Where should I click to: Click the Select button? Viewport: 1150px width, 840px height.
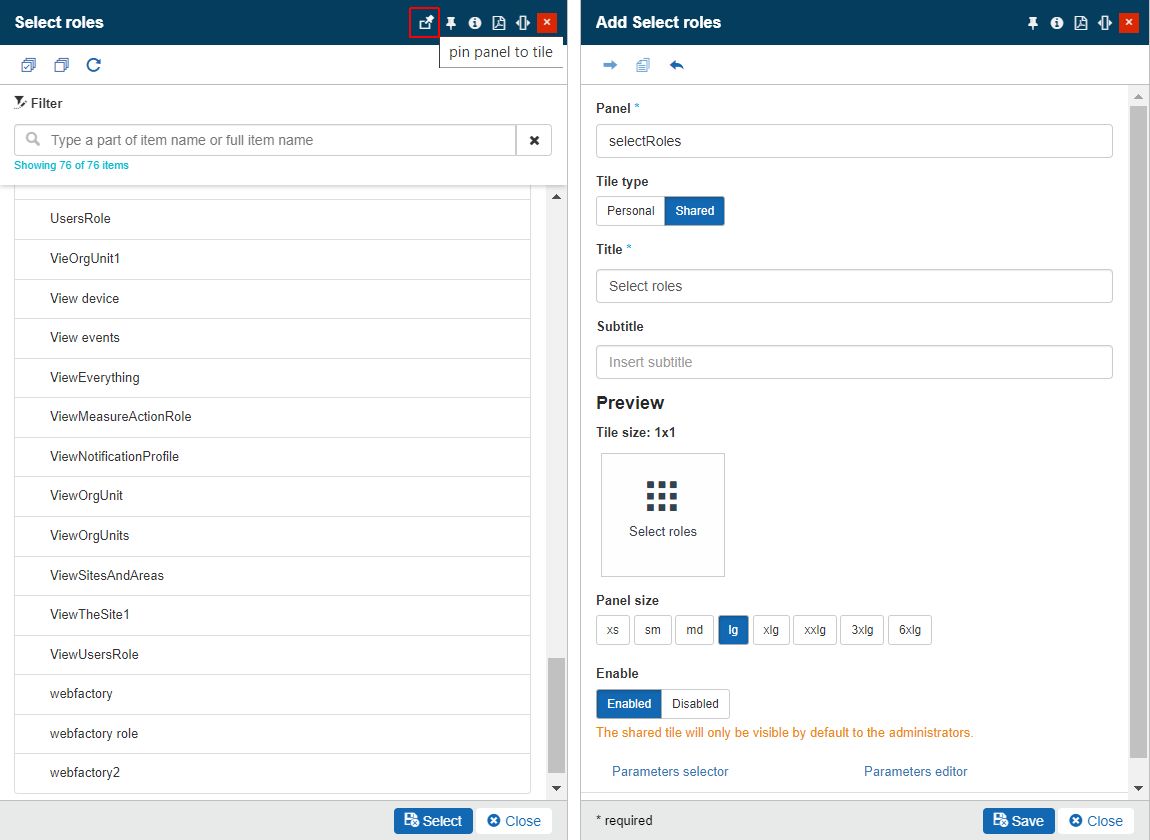pyautogui.click(x=433, y=821)
